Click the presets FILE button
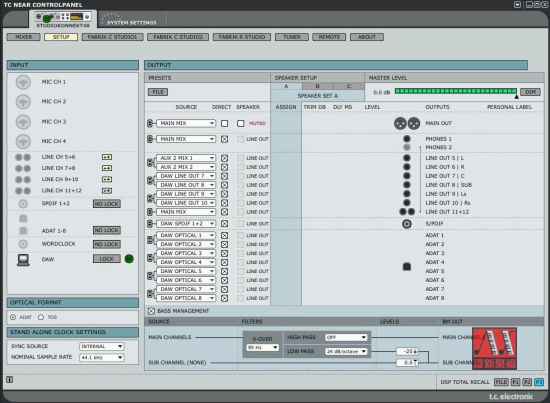Viewport: 550px width, 403px height. [158, 92]
